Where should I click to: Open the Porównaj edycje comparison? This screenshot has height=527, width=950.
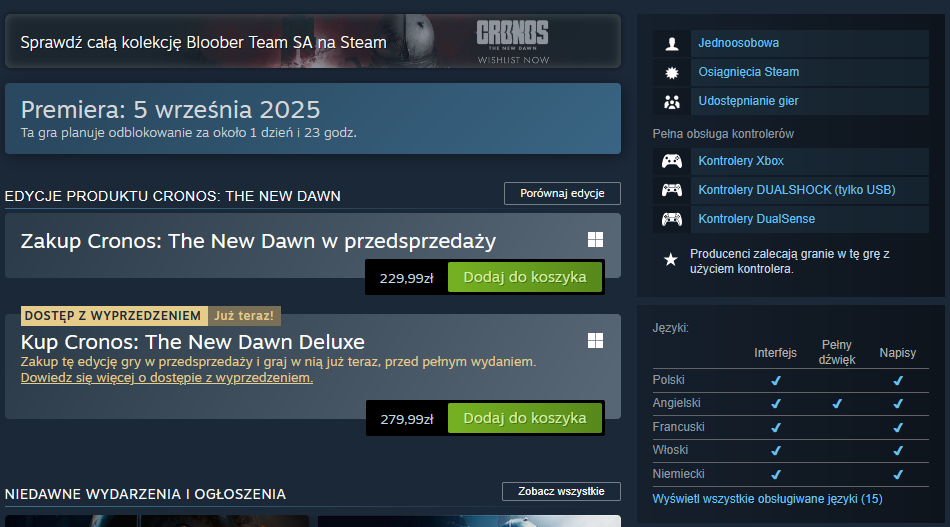[x=562, y=193]
